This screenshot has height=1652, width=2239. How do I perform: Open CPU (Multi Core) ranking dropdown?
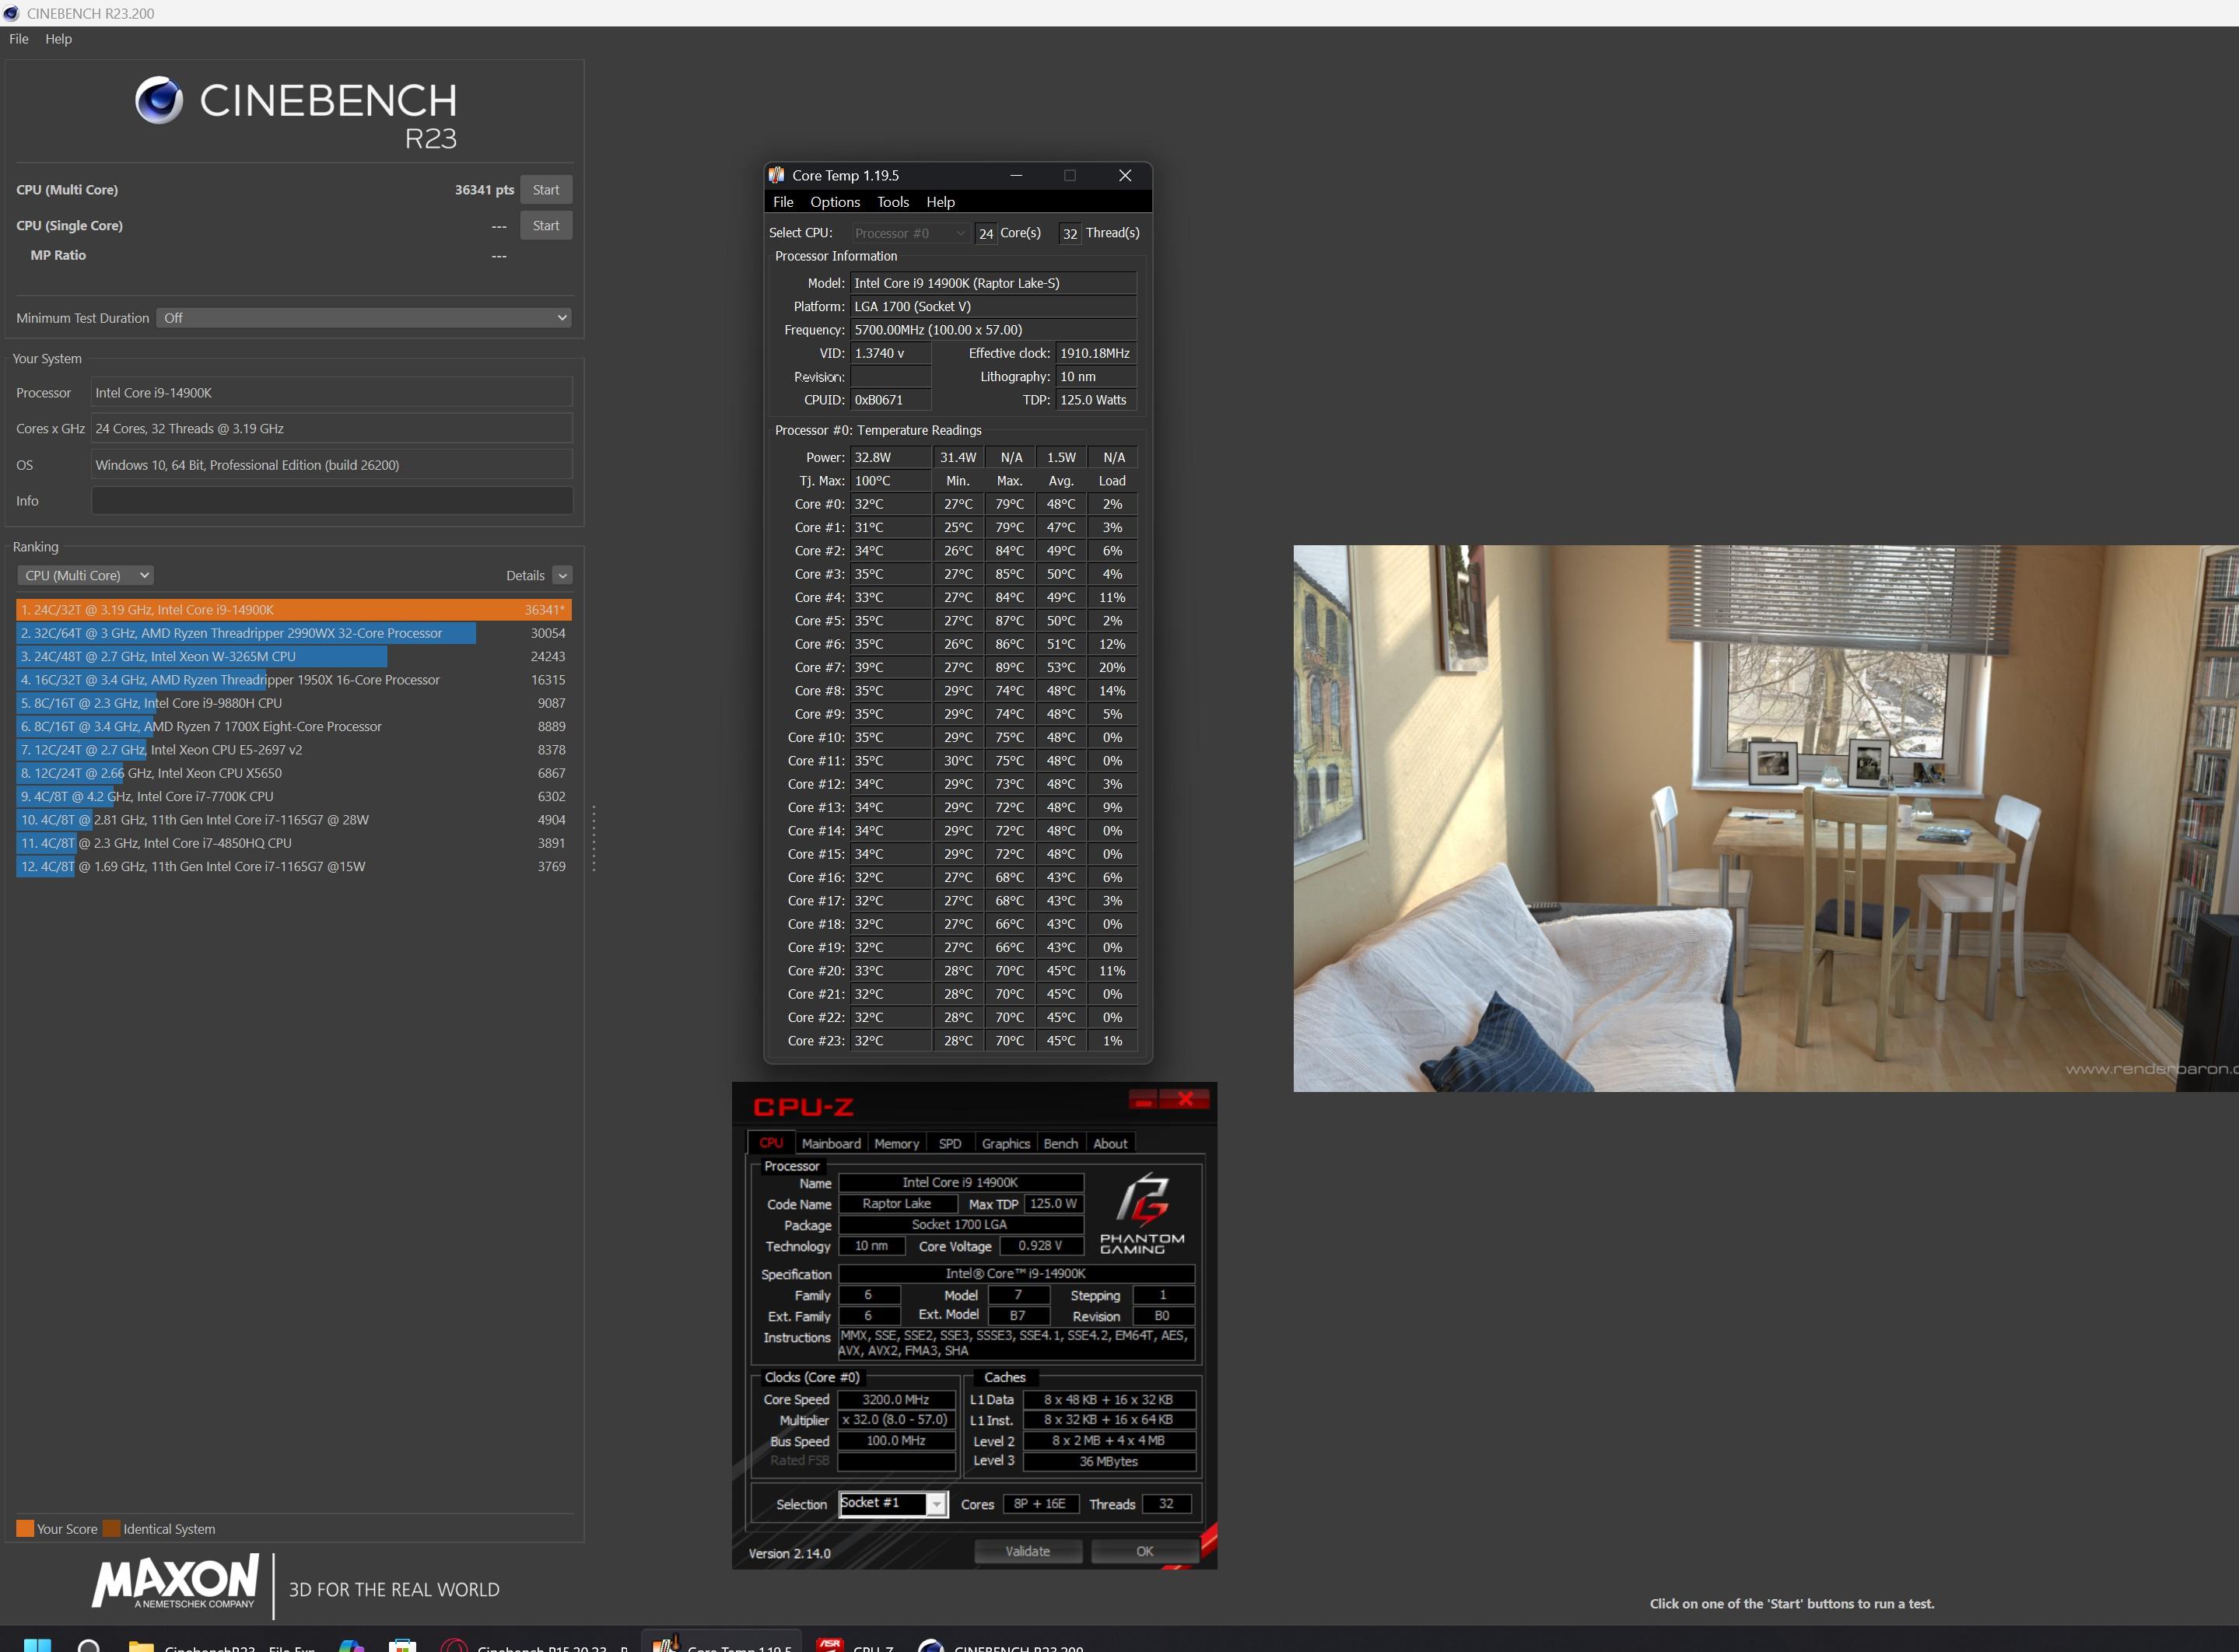[86, 575]
